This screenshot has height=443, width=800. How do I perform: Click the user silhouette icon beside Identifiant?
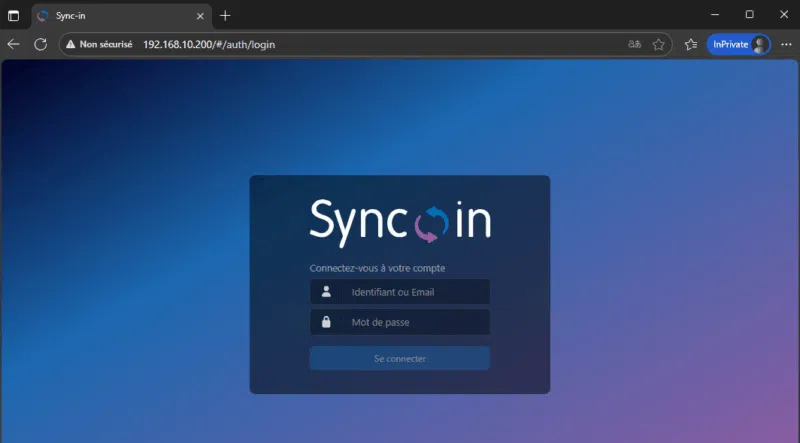[326, 292]
